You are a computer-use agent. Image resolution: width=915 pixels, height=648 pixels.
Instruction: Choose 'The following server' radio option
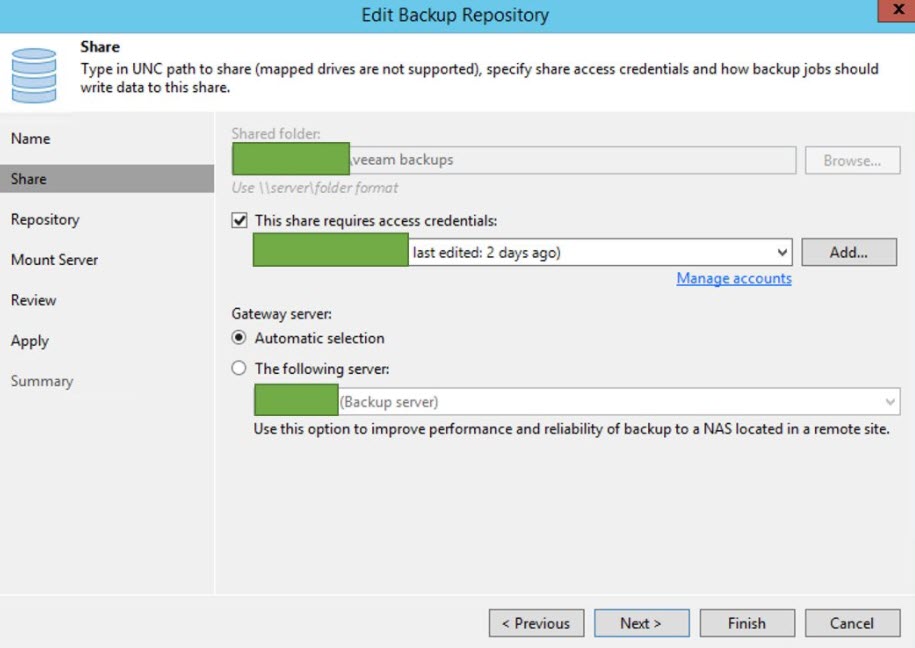coord(239,368)
